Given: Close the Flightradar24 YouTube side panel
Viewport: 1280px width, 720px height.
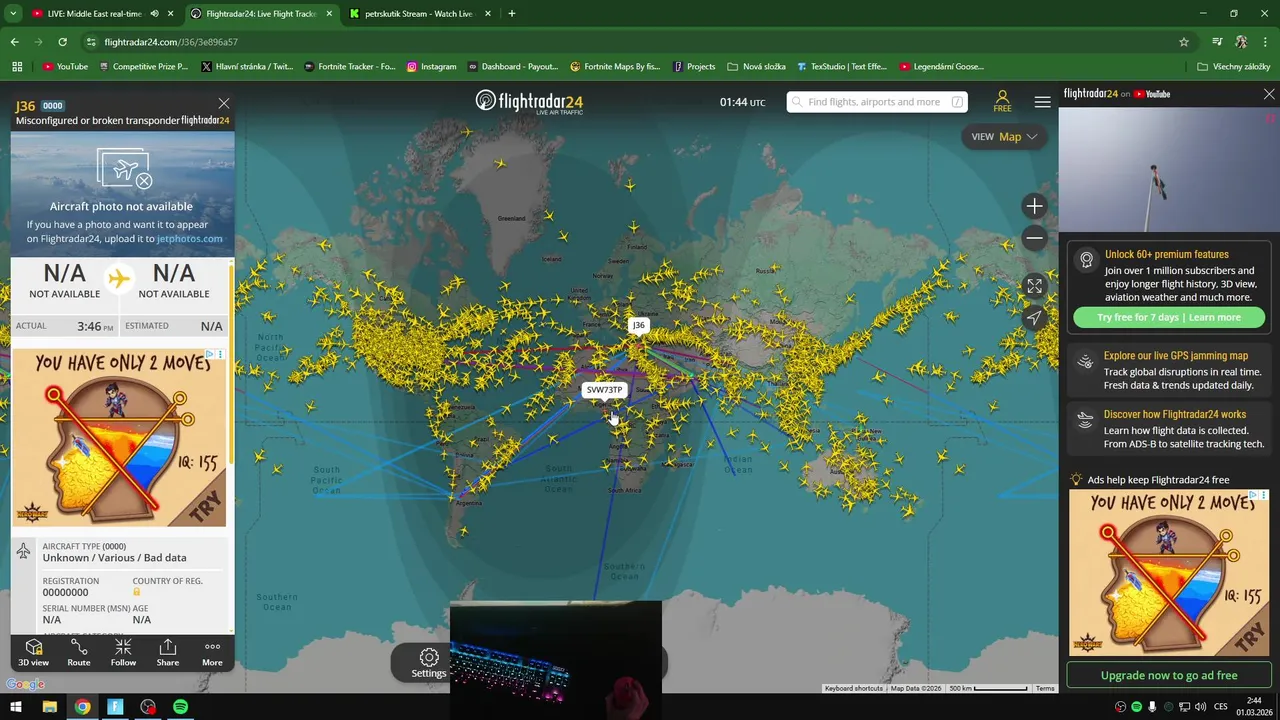Looking at the screenshot, I should tap(1269, 94).
